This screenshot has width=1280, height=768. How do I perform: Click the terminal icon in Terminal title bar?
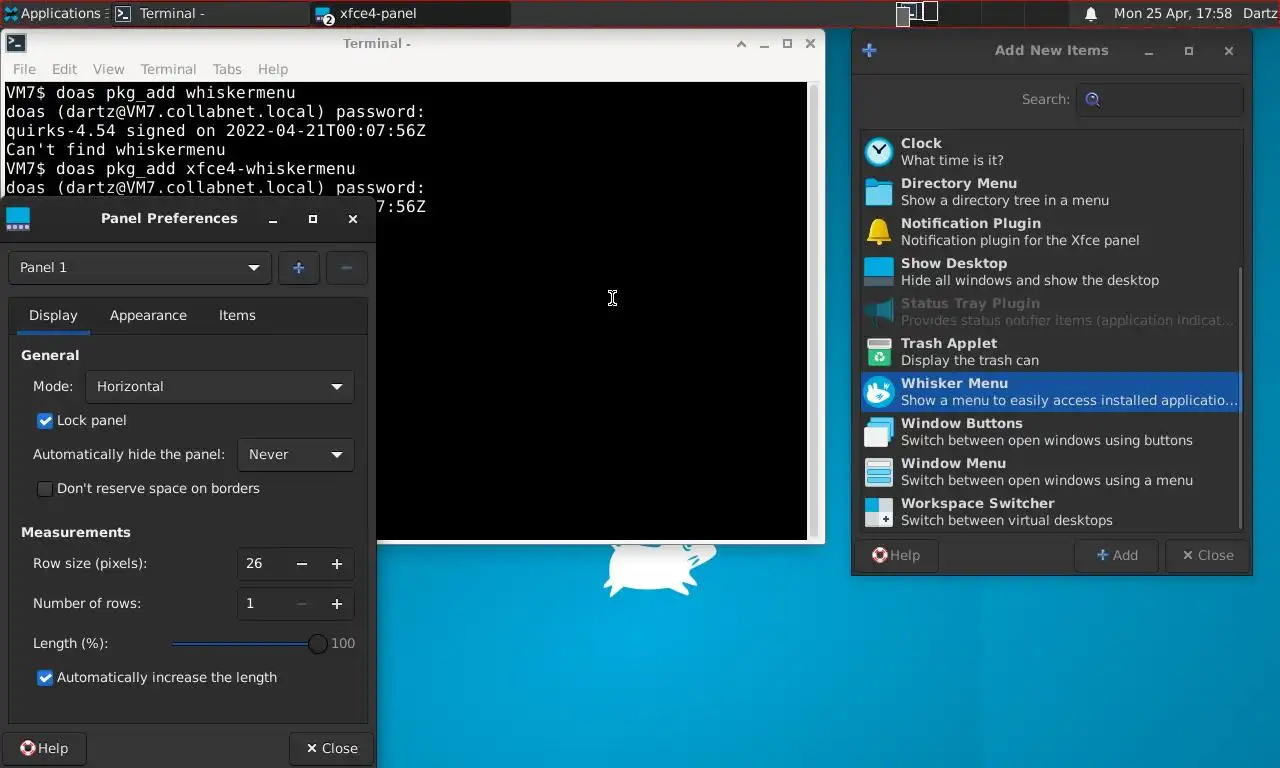[16, 43]
